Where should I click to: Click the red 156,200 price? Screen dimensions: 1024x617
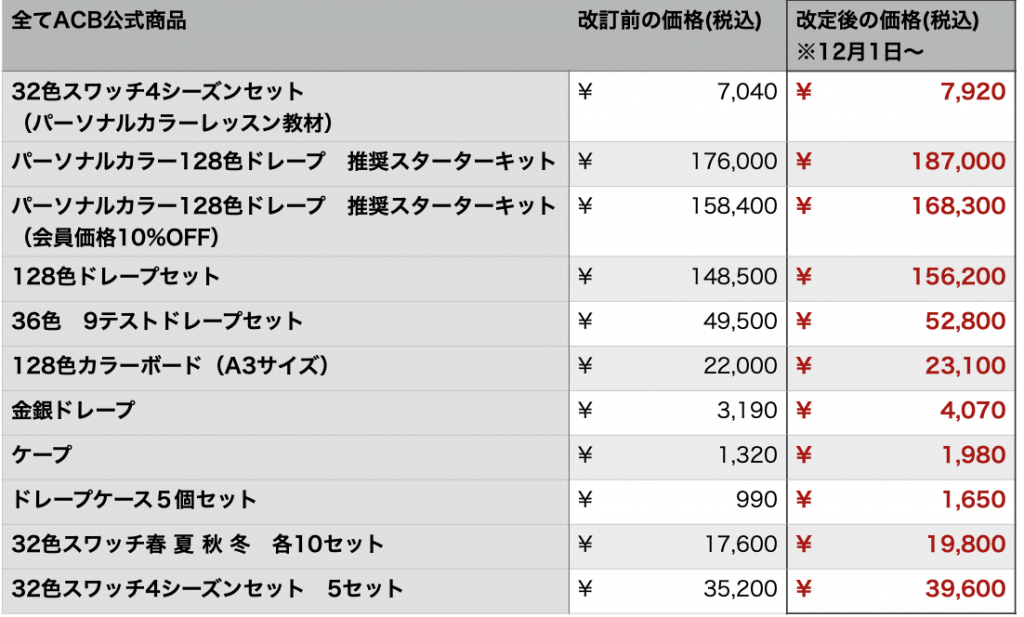click(958, 277)
